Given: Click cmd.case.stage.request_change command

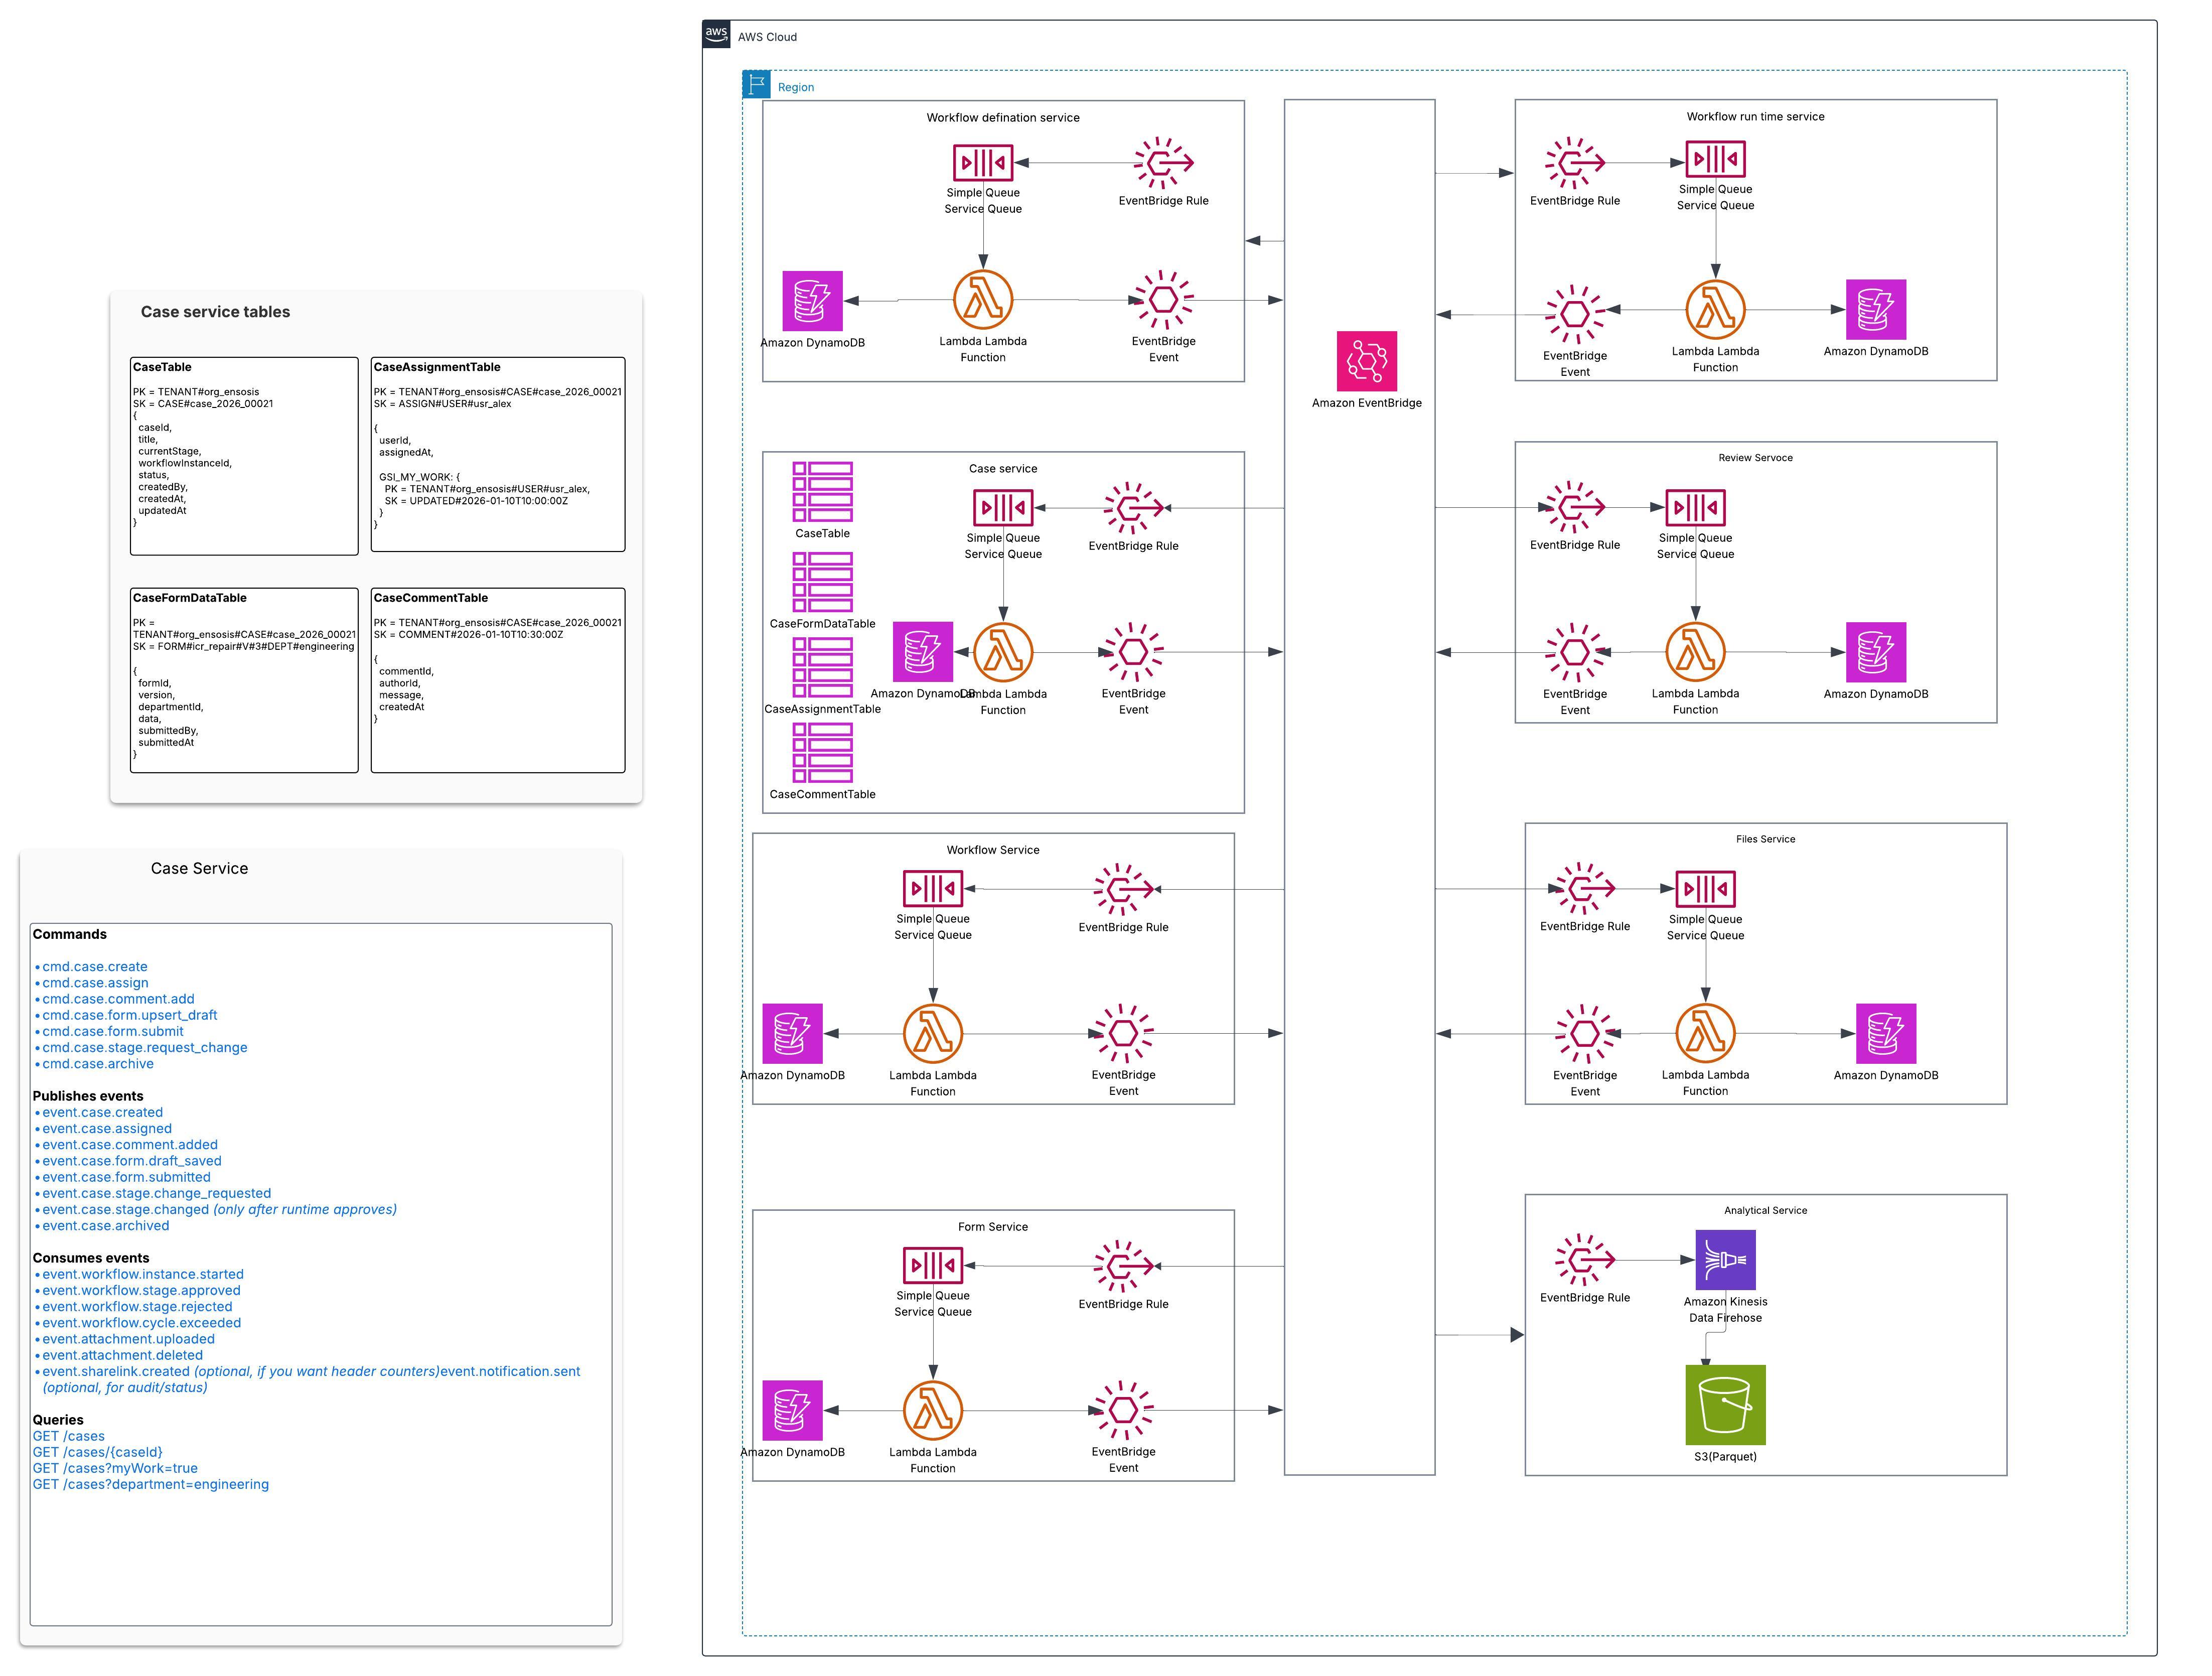Looking at the screenshot, I should [x=144, y=1047].
